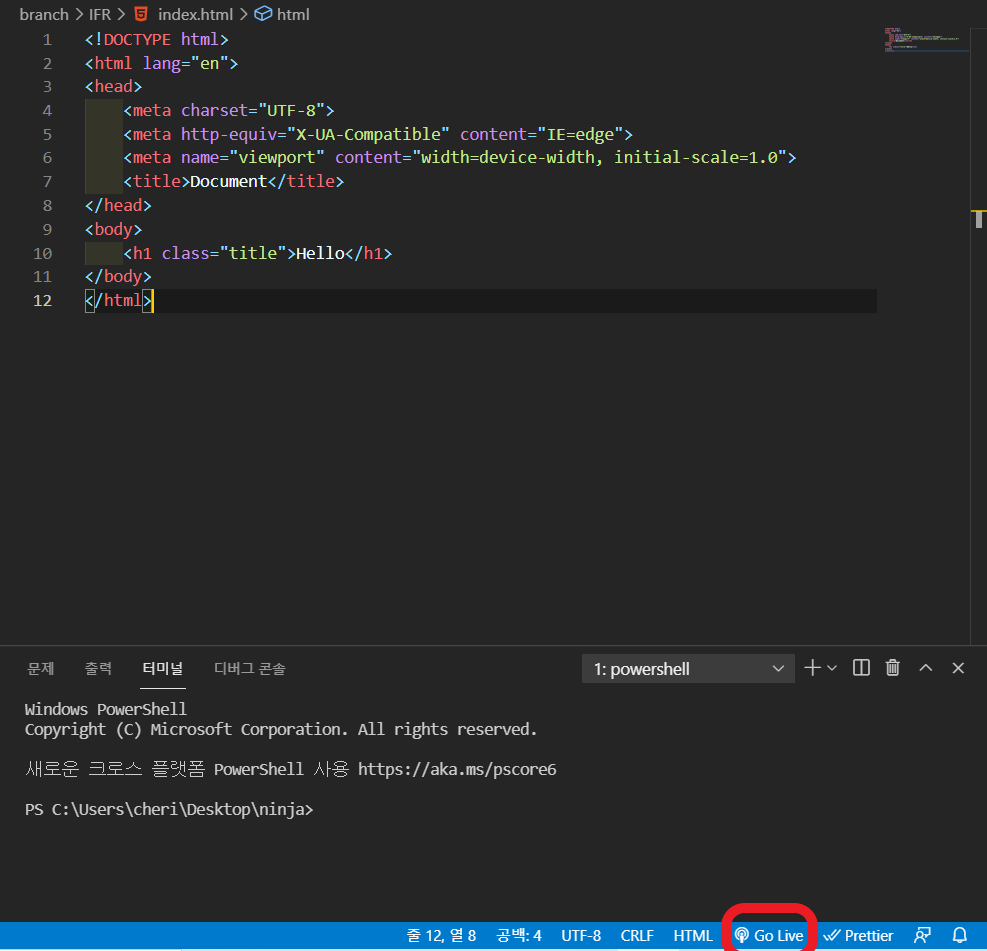
Task: Click line number 10 in gutter
Action: coord(42,254)
